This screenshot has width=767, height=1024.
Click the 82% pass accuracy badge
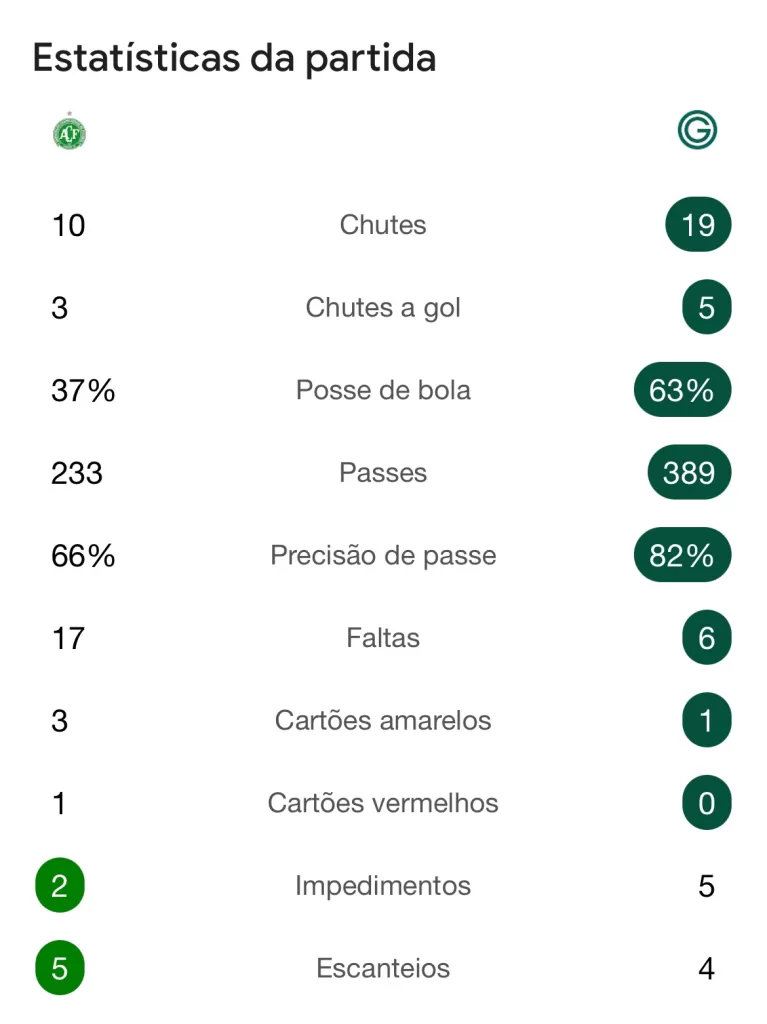682,555
